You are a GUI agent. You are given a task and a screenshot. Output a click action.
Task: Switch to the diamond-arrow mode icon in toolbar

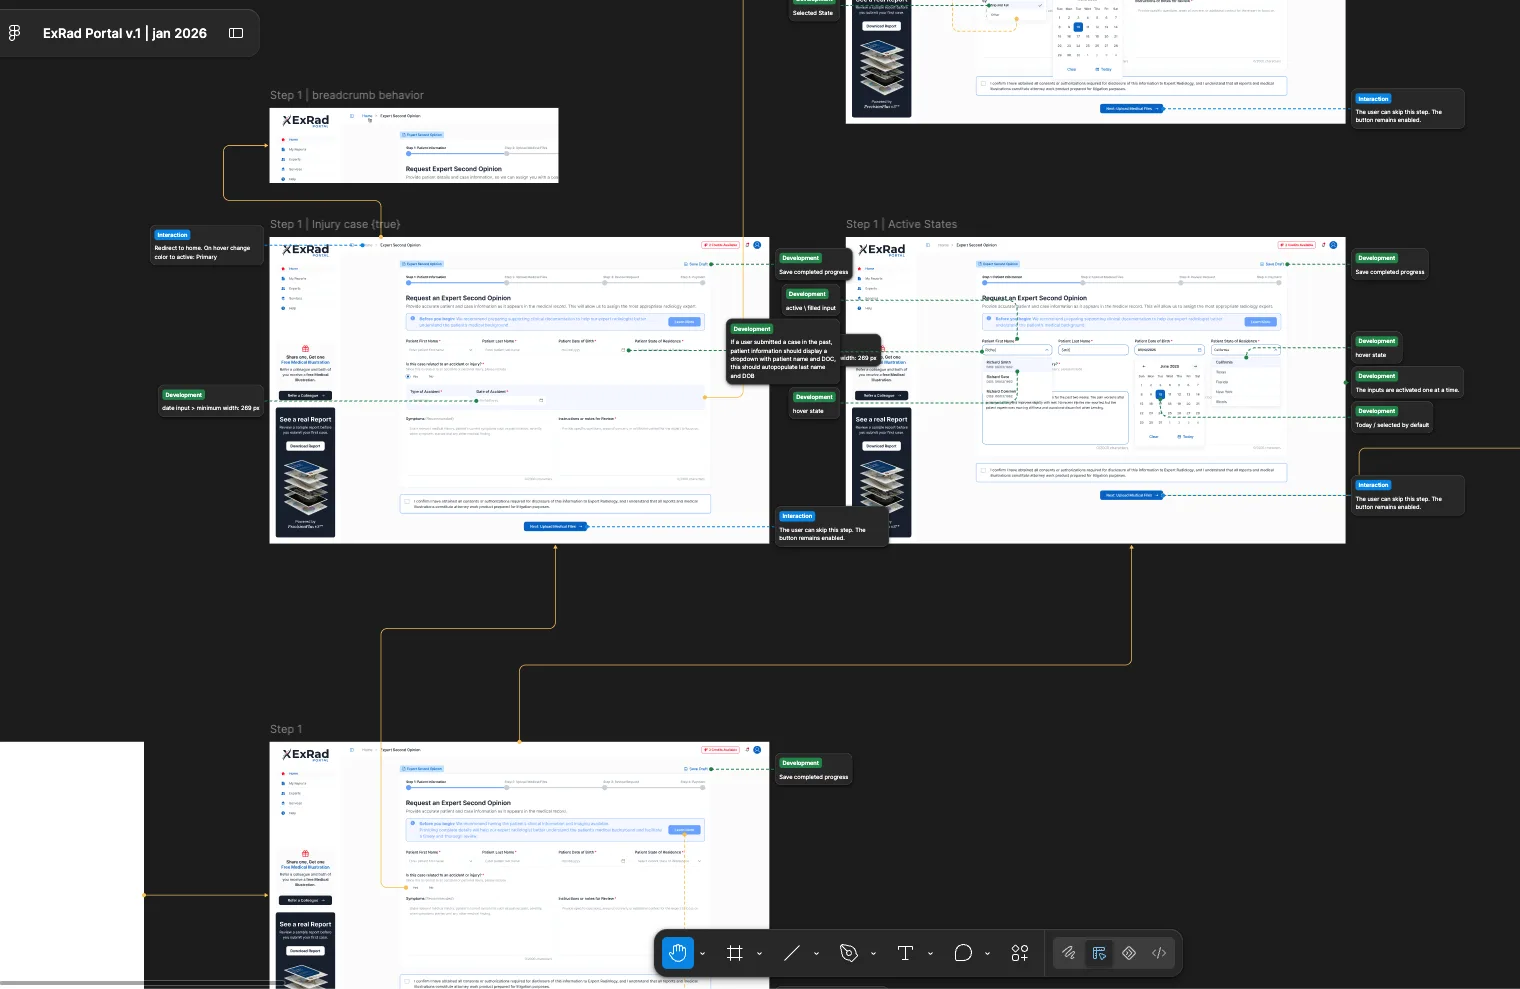(x=1129, y=953)
